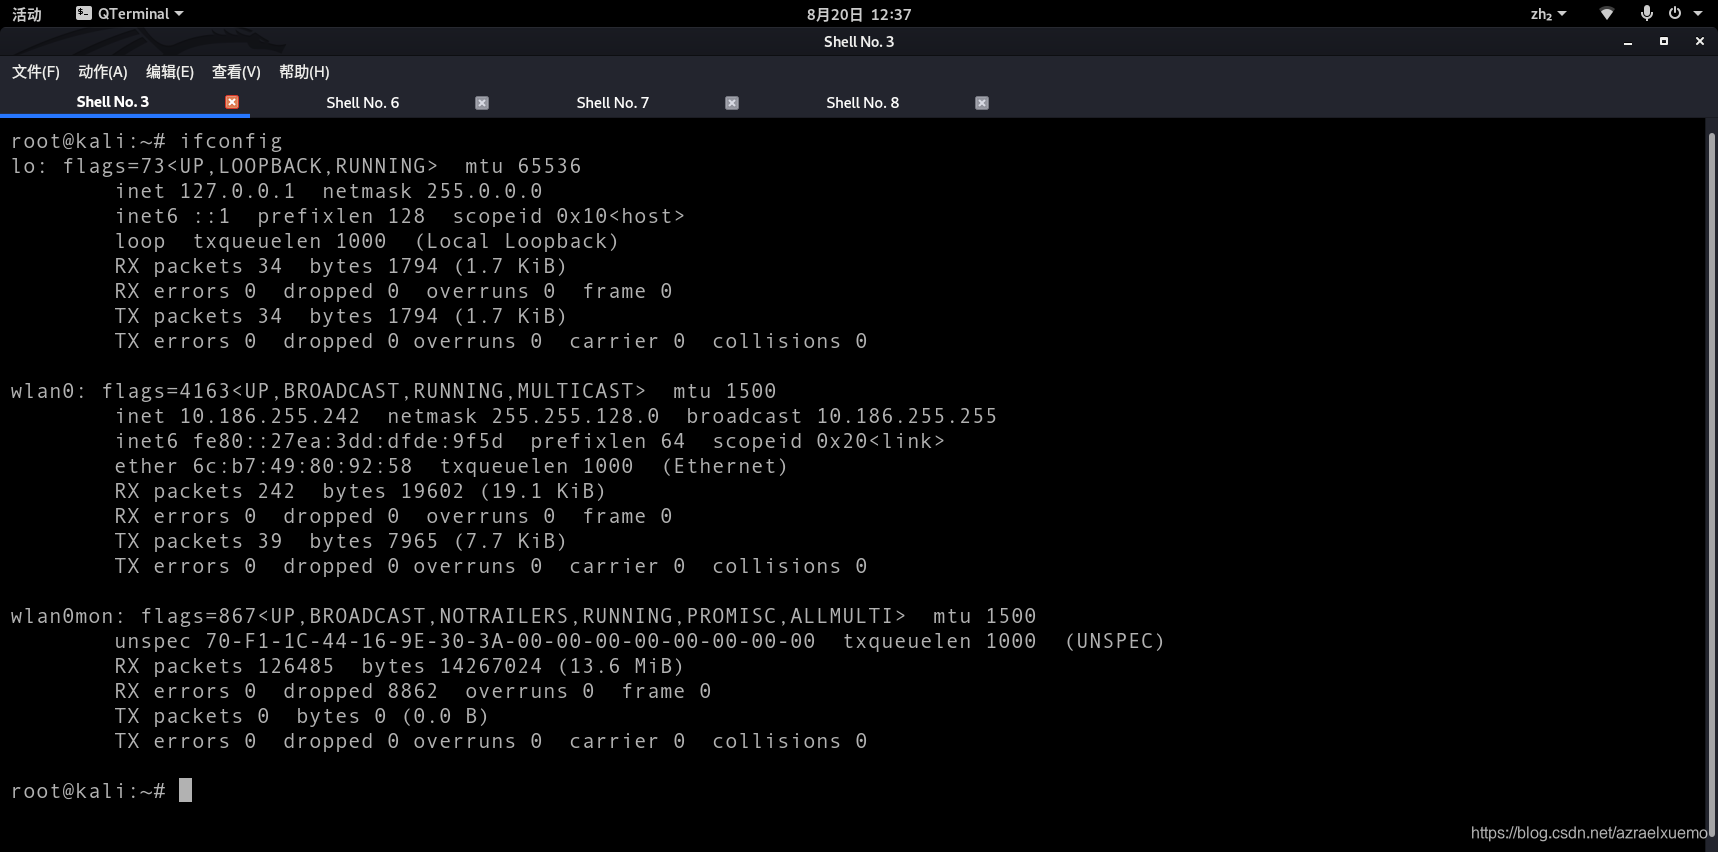The image size is (1718, 852).
Task: Click the bytes 14267024 (13.6 MiB) text
Action: click(x=523, y=666)
